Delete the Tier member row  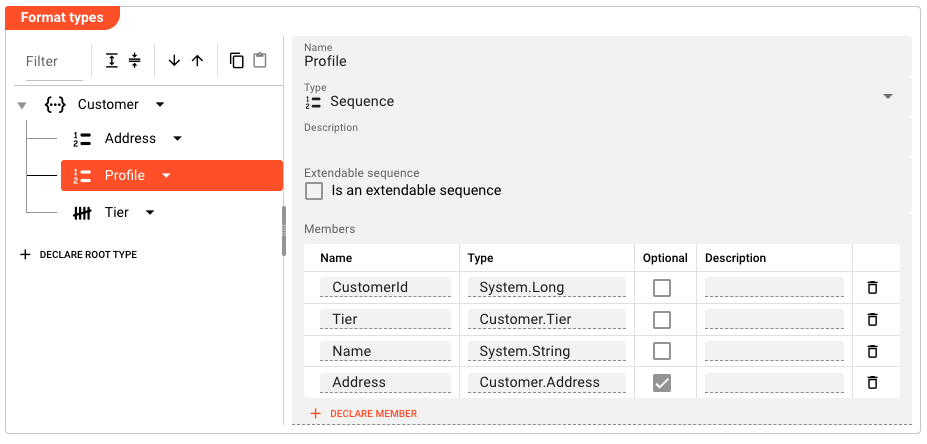(x=872, y=319)
